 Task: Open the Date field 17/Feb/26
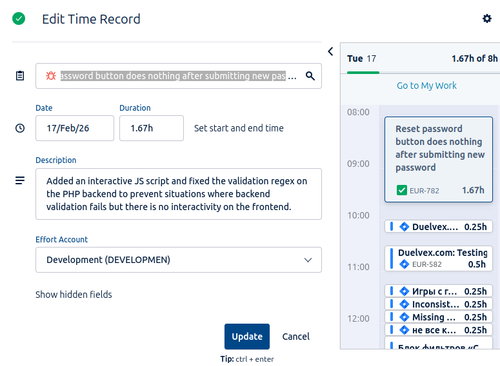coord(75,128)
